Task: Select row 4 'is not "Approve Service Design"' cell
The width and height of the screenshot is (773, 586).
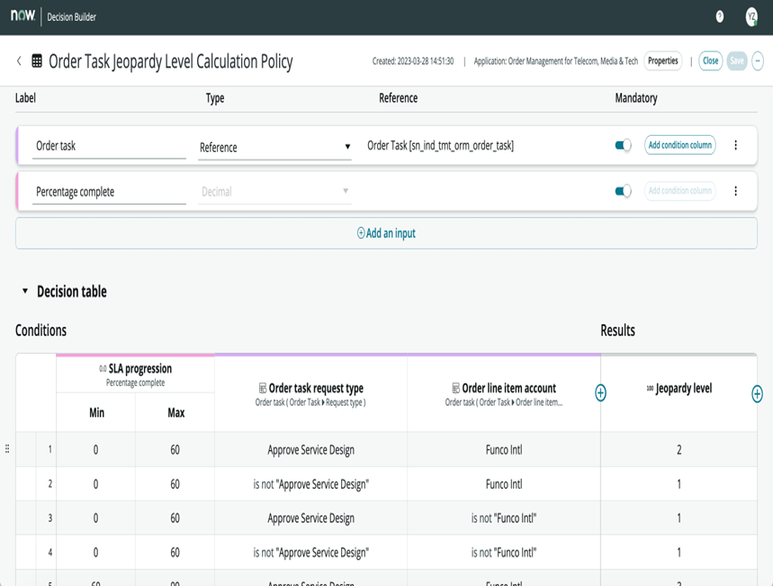Action: tap(311, 552)
